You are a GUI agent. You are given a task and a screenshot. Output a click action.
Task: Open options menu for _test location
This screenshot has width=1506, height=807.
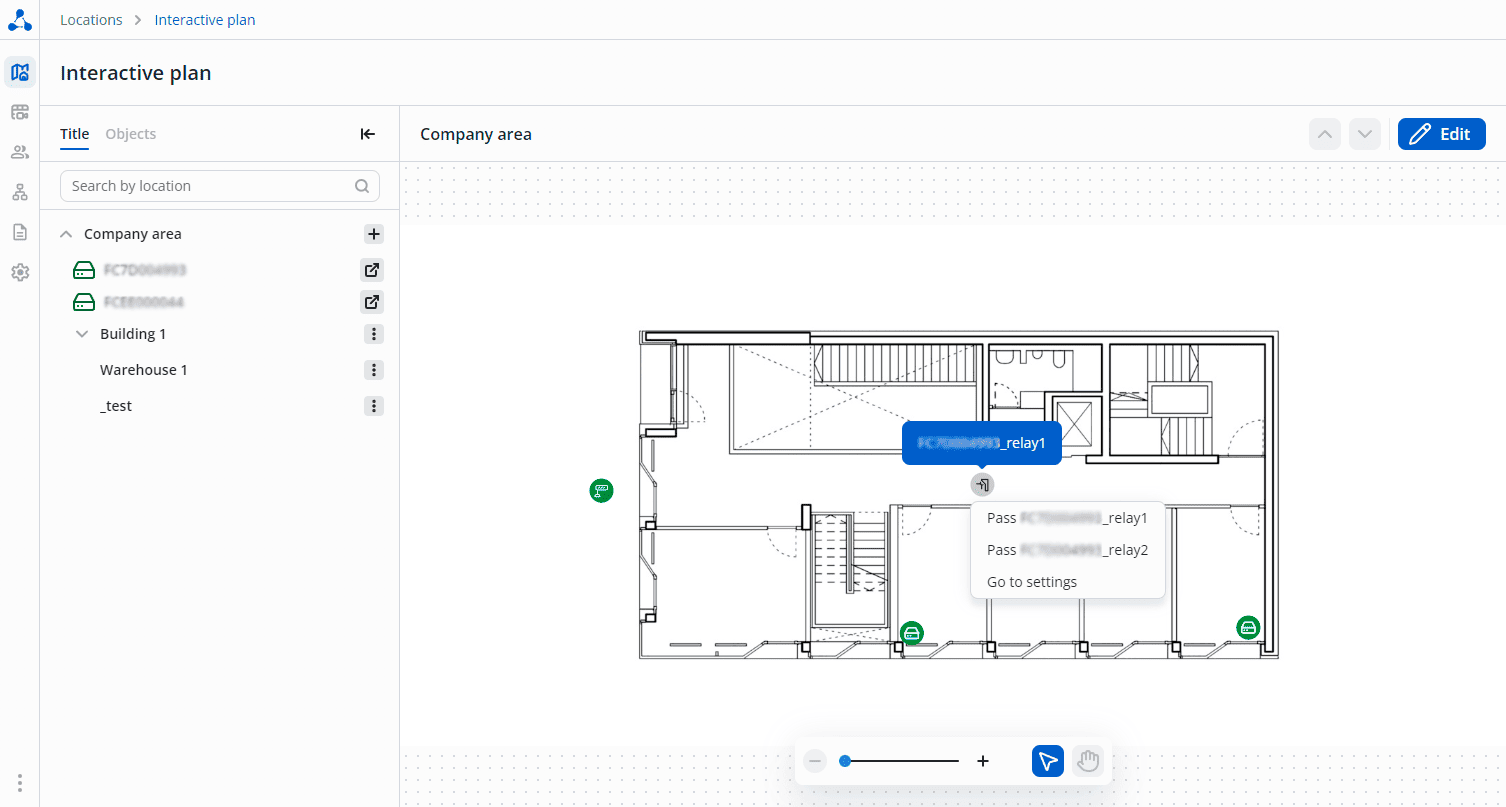374,406
